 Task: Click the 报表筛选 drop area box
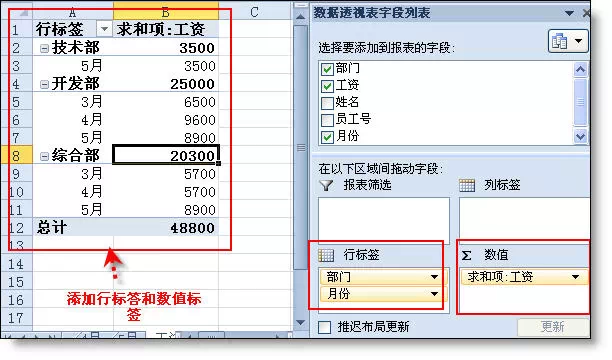(384, 220)
